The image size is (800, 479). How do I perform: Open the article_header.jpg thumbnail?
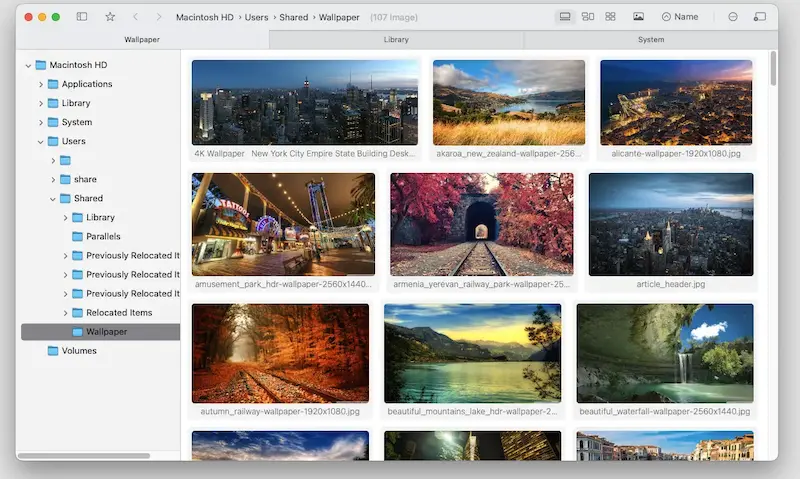671,224
